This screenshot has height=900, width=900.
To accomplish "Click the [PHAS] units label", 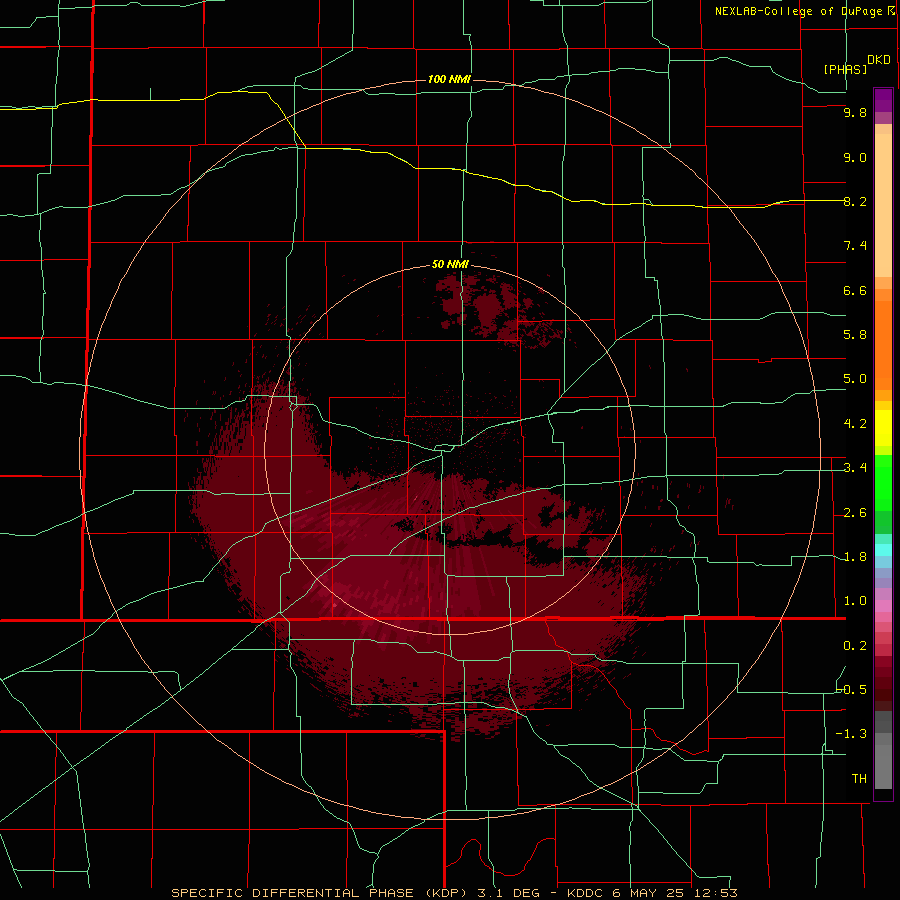I will coord(845,69).
